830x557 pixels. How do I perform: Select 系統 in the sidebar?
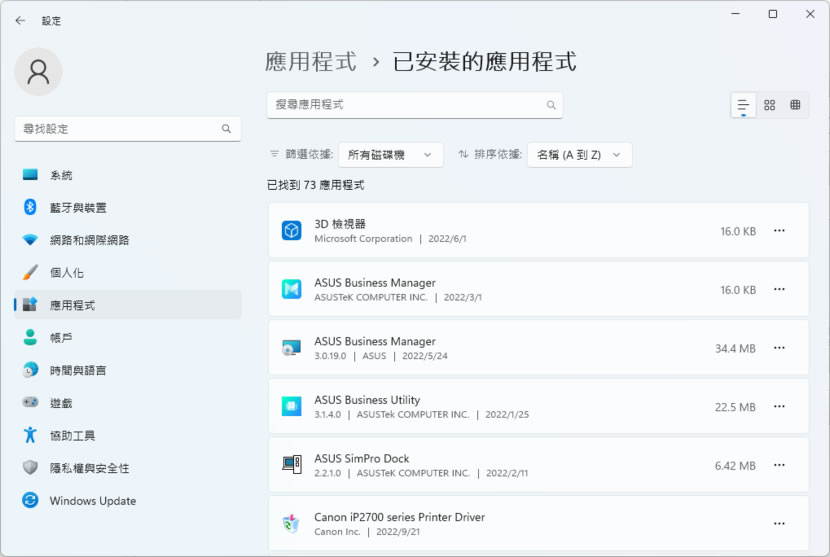[128, 175]
